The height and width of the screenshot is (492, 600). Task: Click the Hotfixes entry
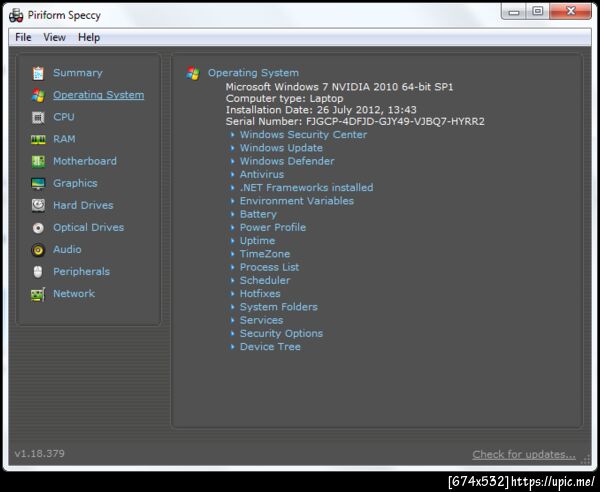click(260, 294)
